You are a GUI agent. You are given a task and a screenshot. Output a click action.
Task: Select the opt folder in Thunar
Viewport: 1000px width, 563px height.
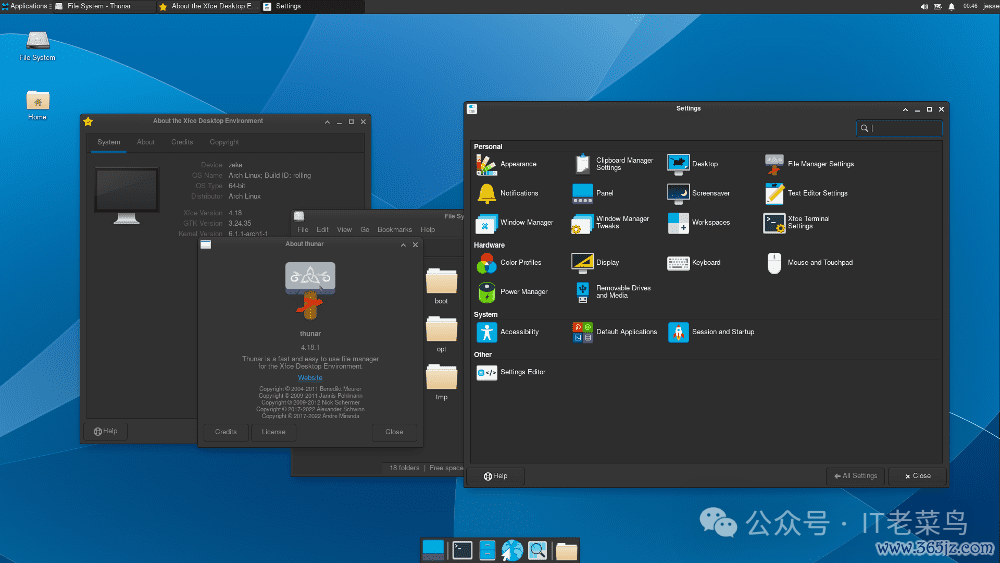tap(441, 334)
